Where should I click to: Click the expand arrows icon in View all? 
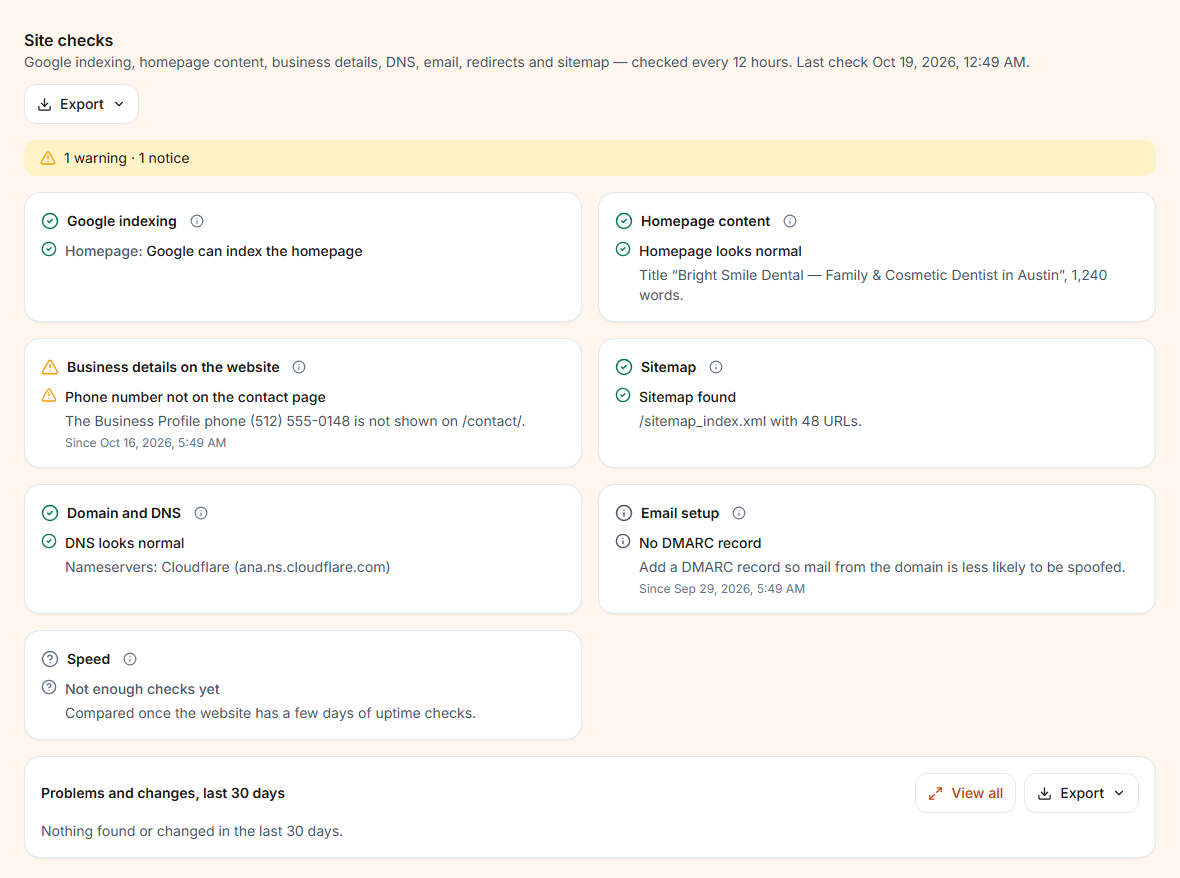935,794
